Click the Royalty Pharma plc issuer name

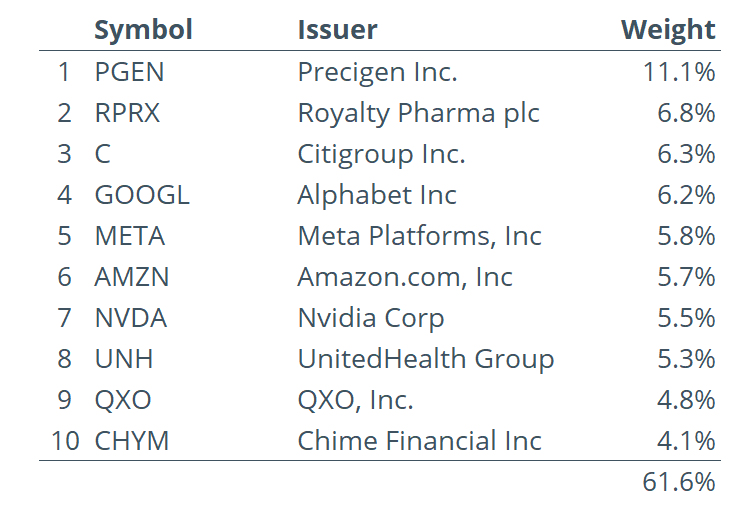(x=418, y=114)
